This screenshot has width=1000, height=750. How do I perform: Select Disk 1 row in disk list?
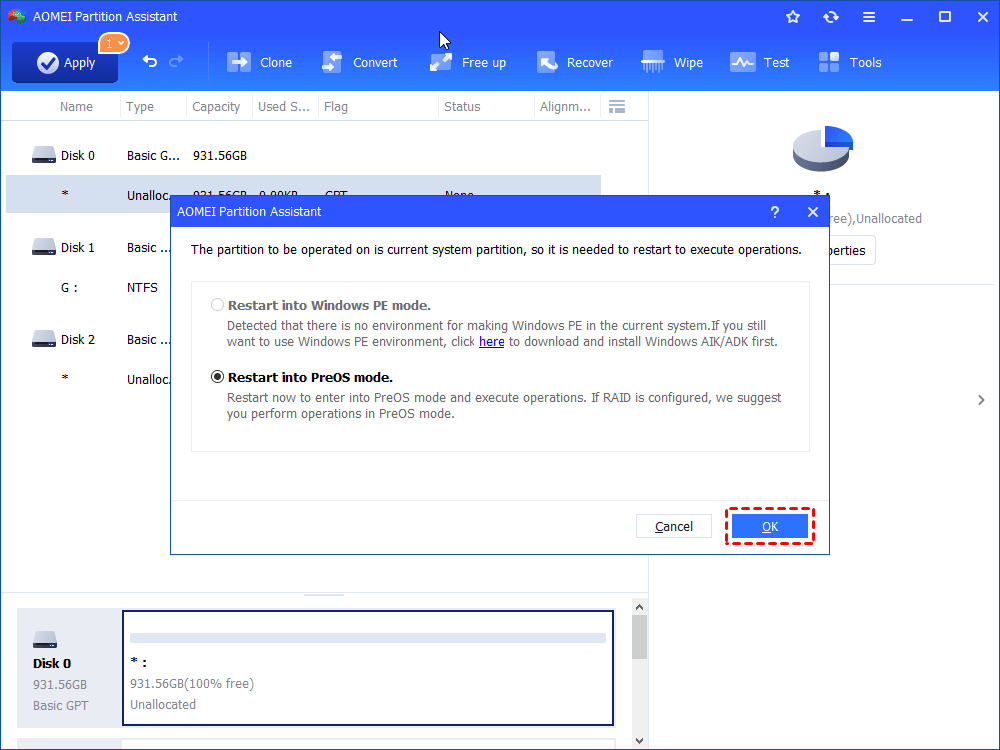point(89,247)
